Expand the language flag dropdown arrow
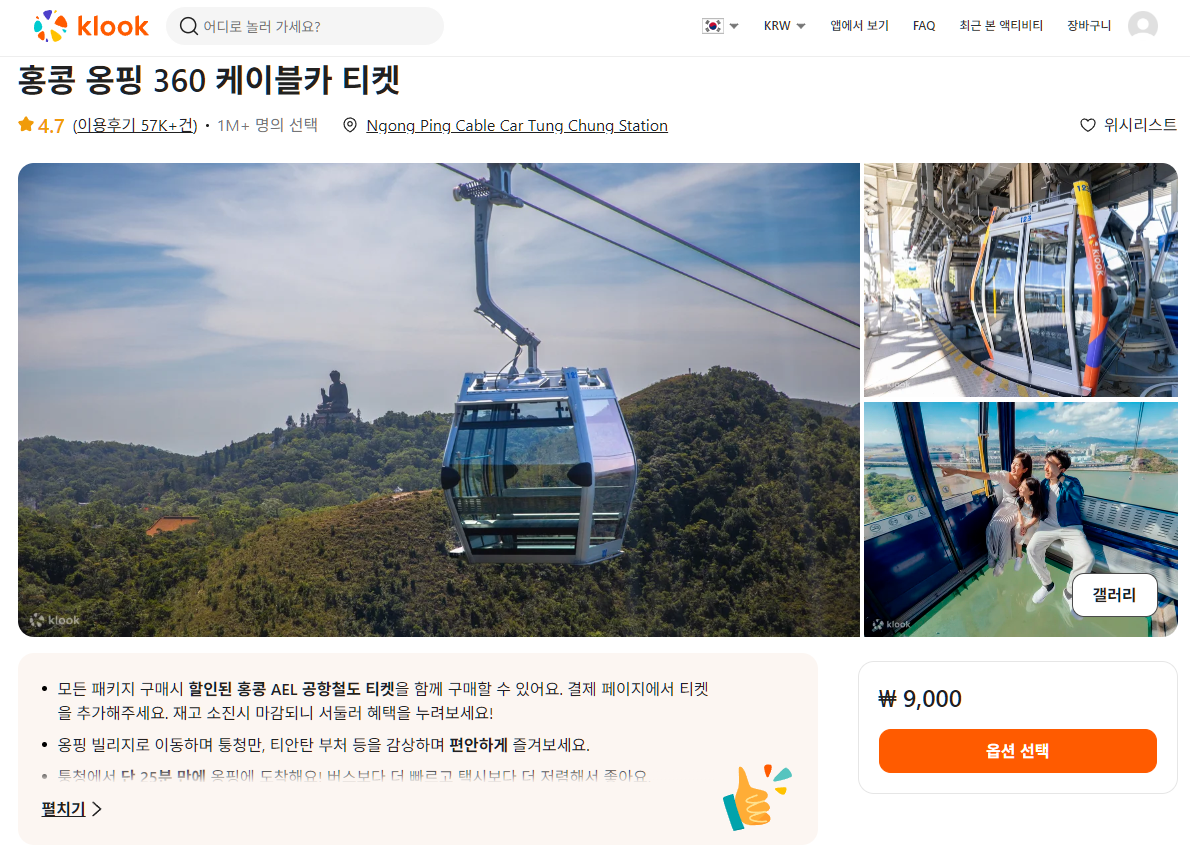The image size is (1190, 853). (734, 27)
